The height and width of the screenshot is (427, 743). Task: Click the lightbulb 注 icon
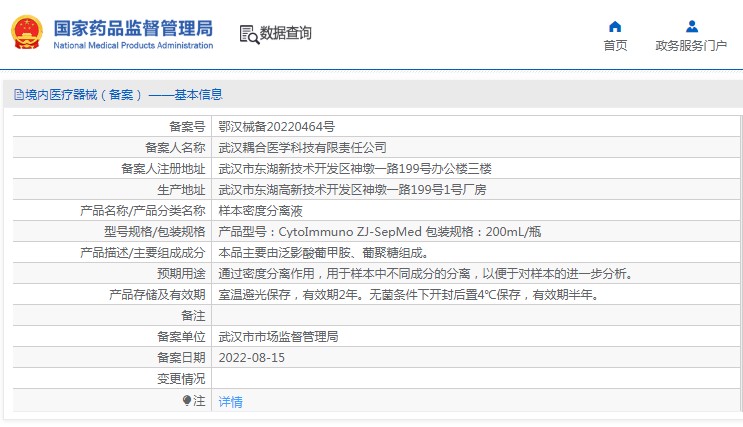coord(187,401)
